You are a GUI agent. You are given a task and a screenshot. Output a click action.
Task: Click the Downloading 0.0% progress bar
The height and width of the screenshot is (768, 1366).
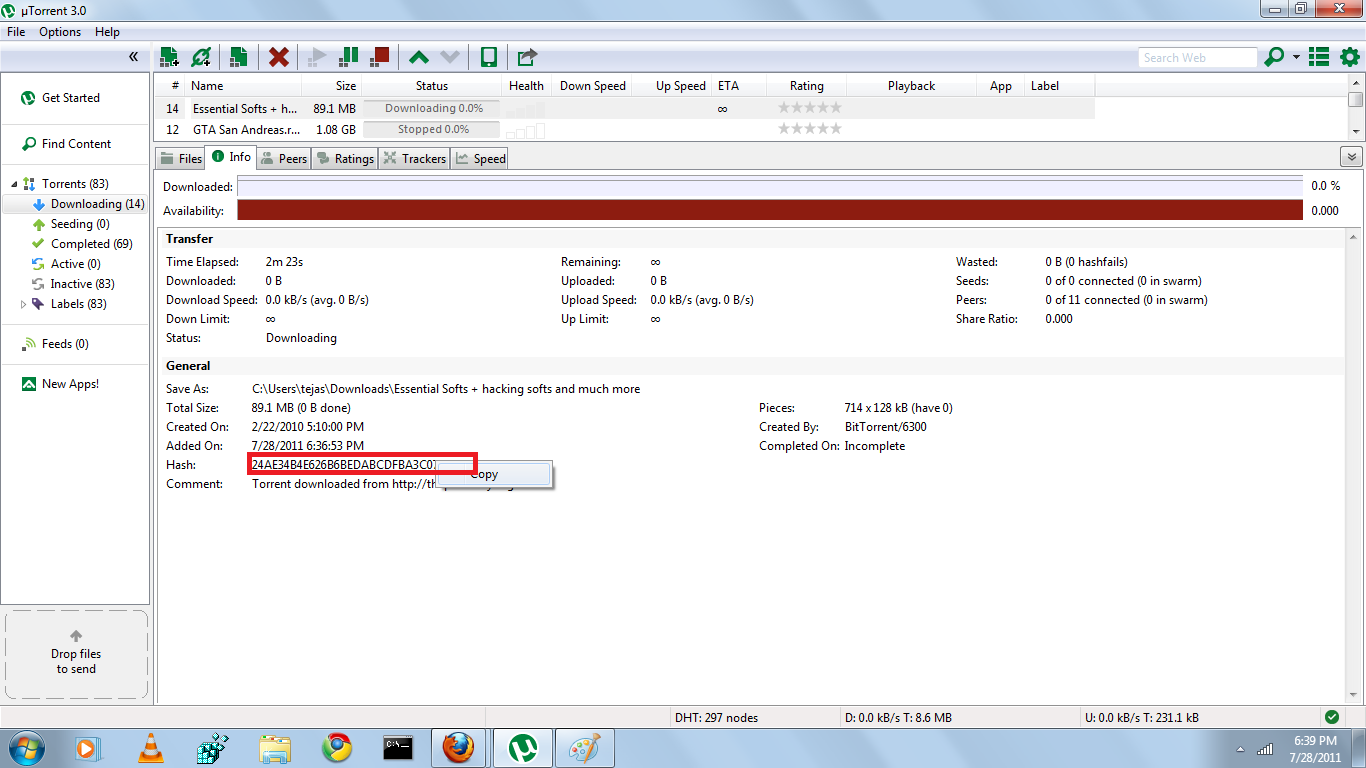[x=432, y=108]
